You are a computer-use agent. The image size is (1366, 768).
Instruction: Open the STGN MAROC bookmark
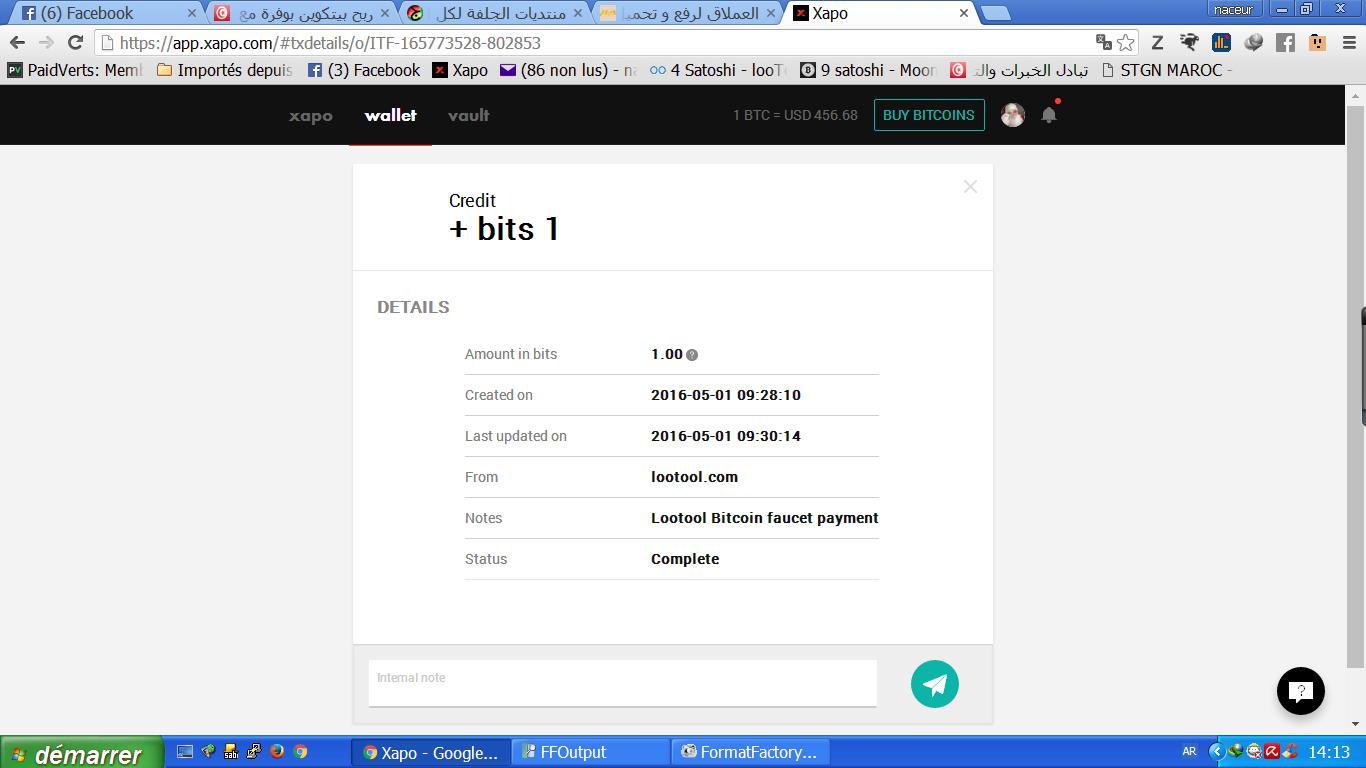tap(1166, 70)
